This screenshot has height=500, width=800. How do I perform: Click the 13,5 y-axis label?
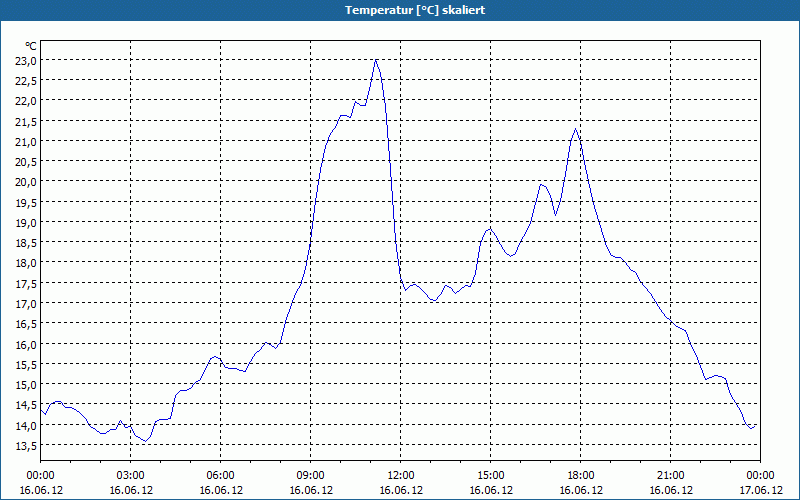click(27, 446)
